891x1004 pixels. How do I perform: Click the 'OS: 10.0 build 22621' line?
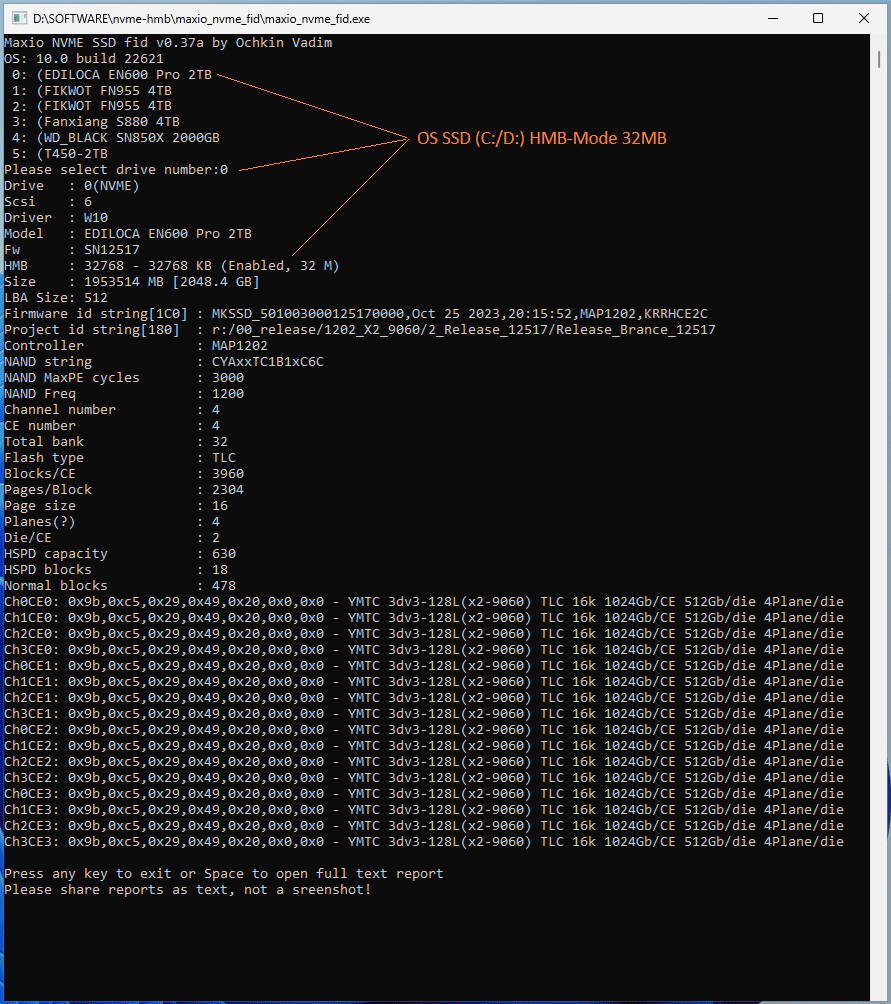(84, 58)
